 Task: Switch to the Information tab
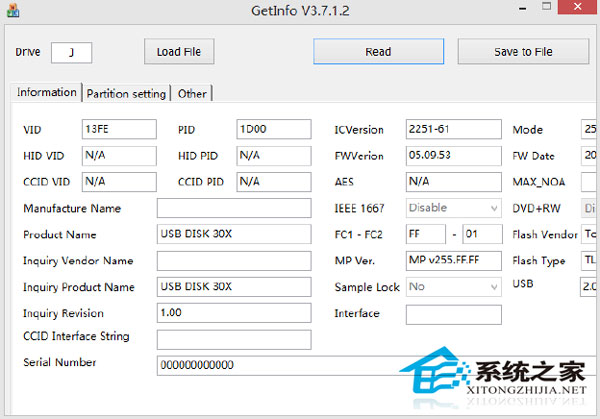(46, 92)
